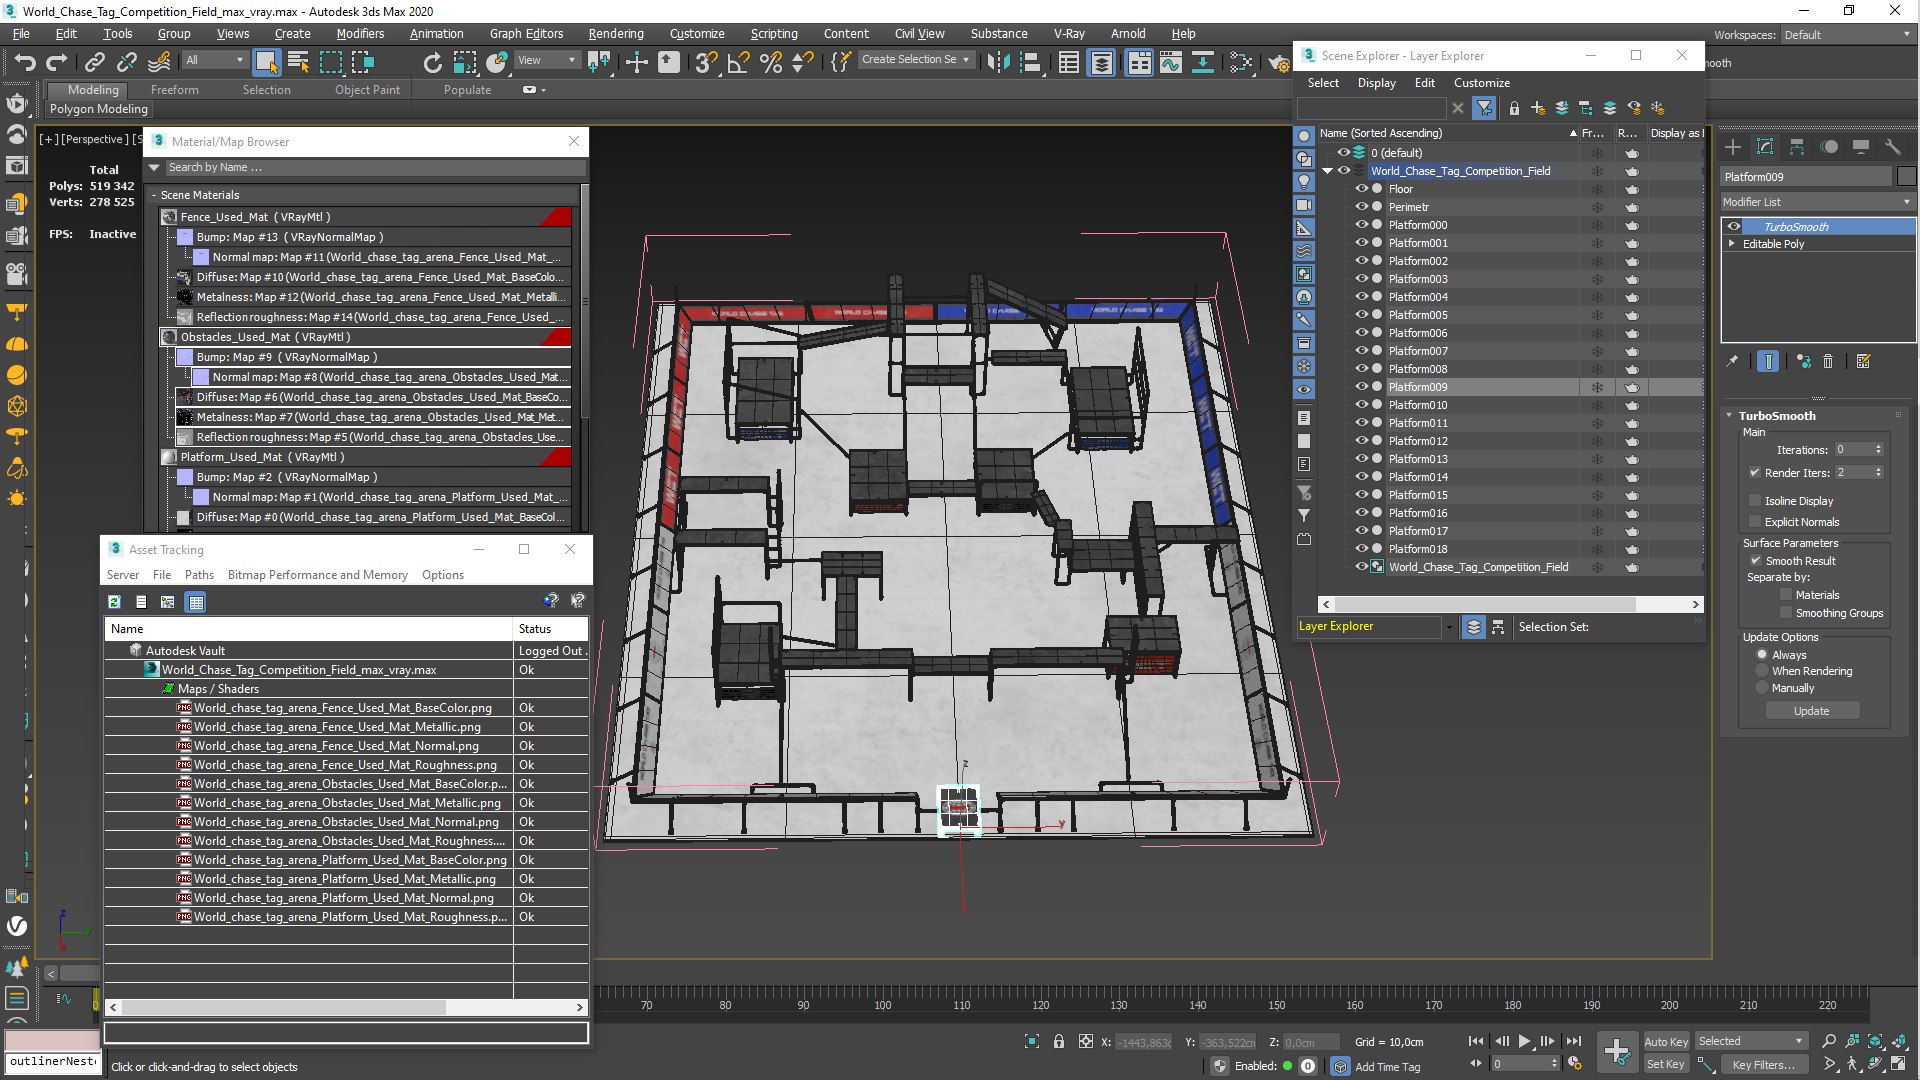Click the Refresh icon in Asset Tracking
Screen dimensions: 1920x1080
[x=114, y=602]
